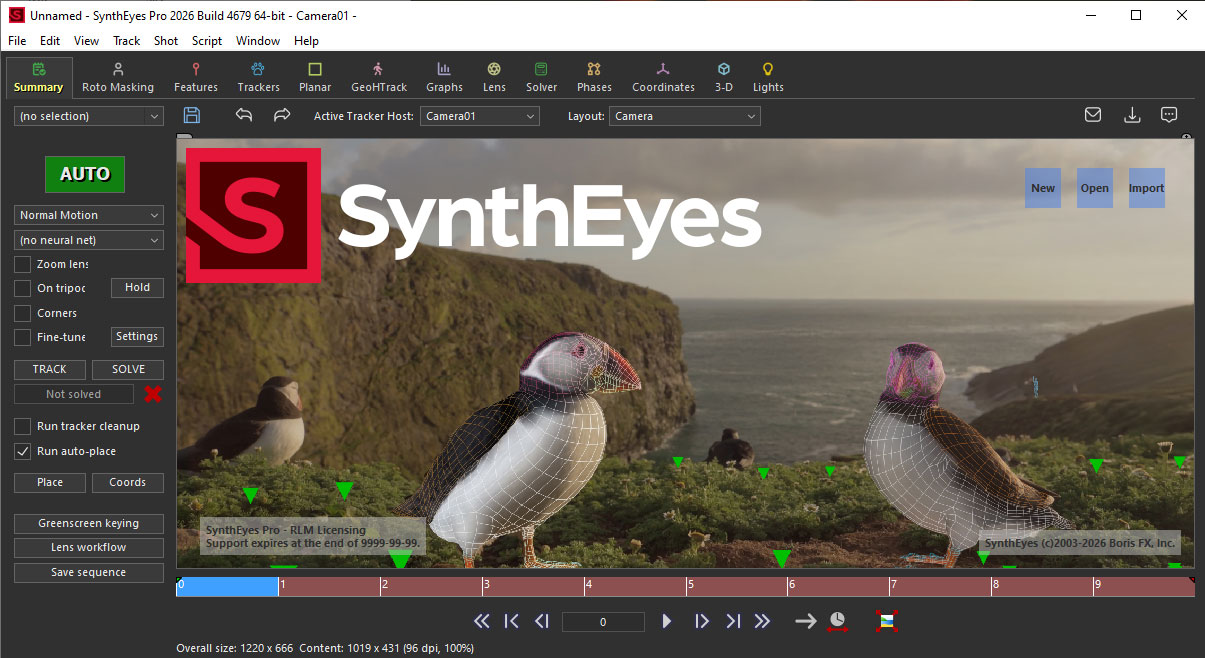Uncheck Run auto-place

(22, 451)
